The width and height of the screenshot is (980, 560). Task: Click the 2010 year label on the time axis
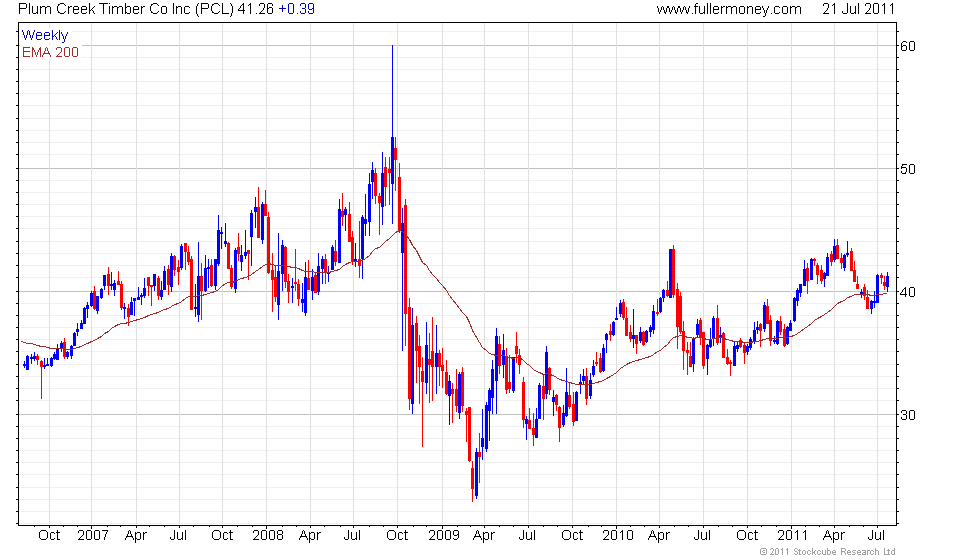(618, 536)
